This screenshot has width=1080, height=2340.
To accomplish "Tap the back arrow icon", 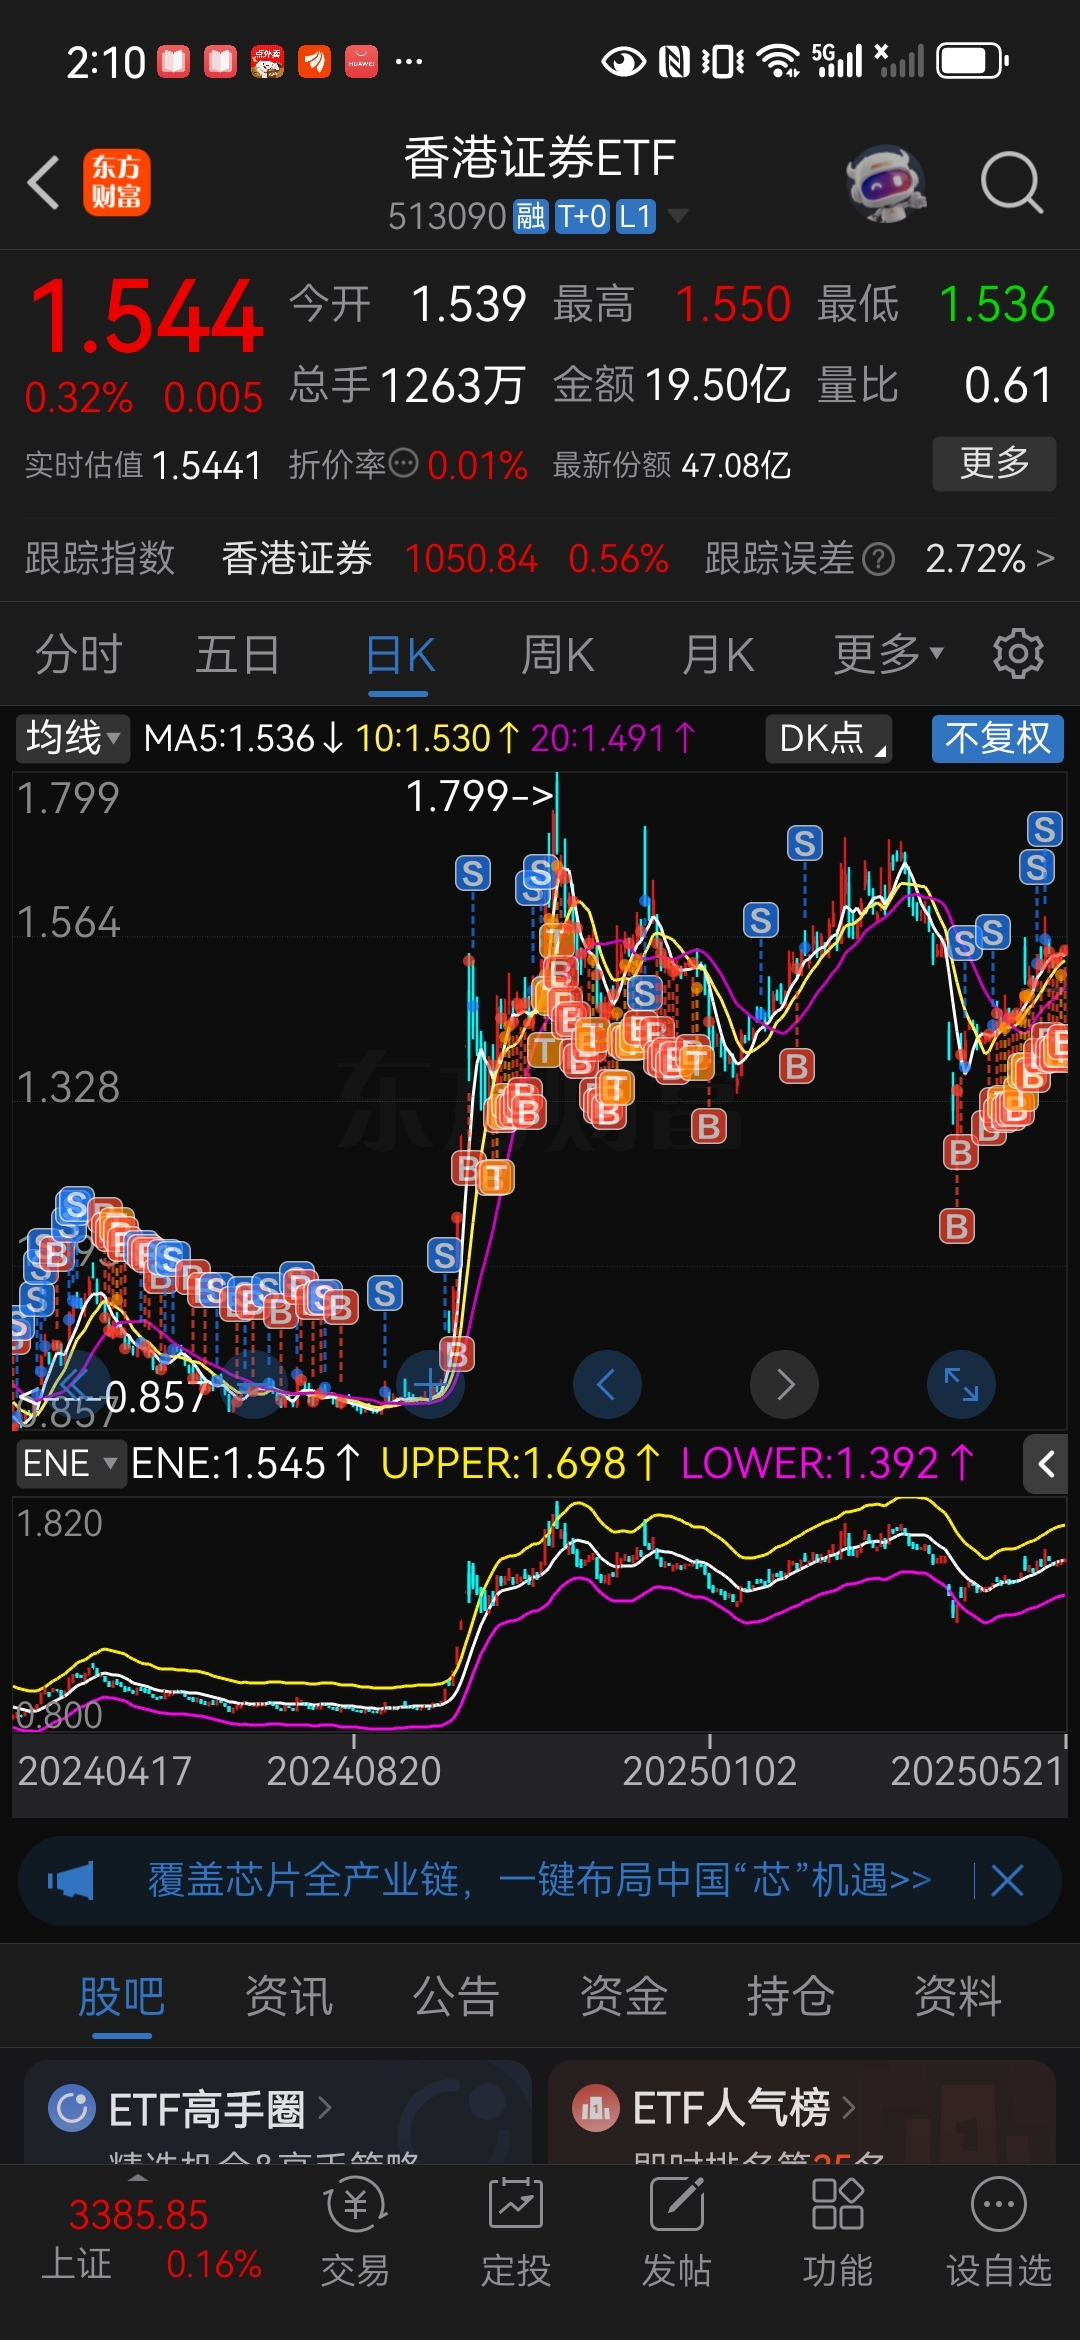I will (44, 183).
